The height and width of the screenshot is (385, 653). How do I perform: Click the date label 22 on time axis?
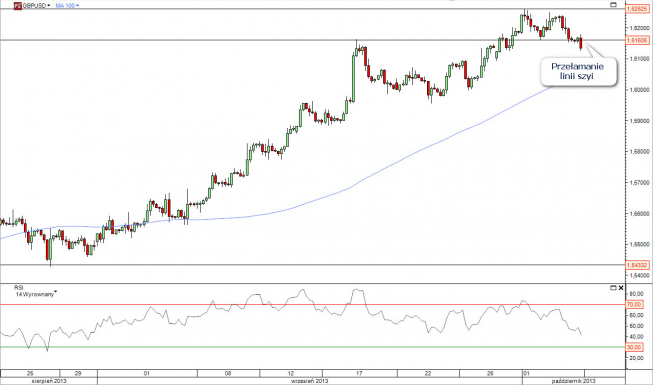click(428, 373)
